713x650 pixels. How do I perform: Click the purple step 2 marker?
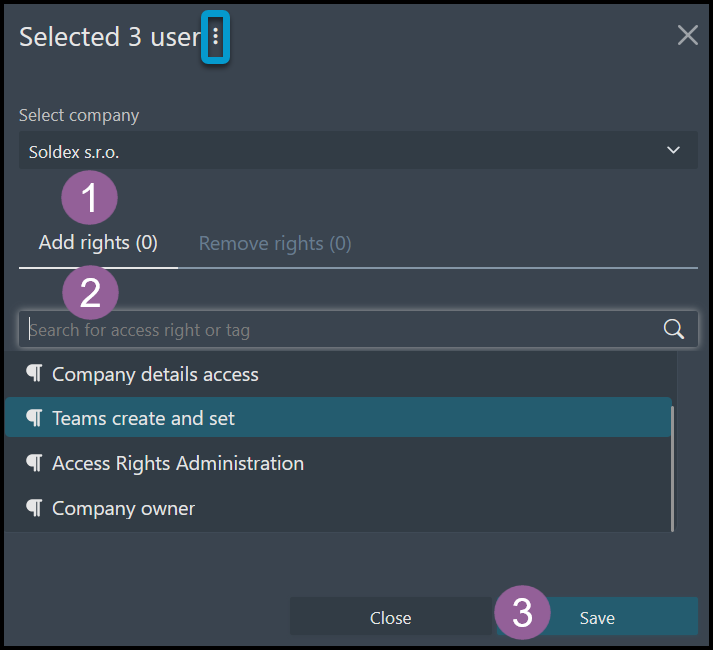90,292
